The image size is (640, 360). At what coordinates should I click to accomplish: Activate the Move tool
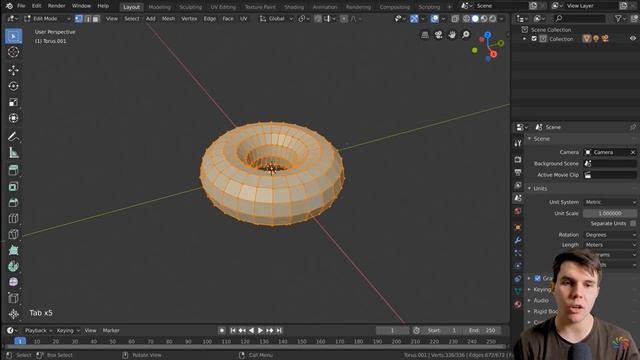point(13,70)
